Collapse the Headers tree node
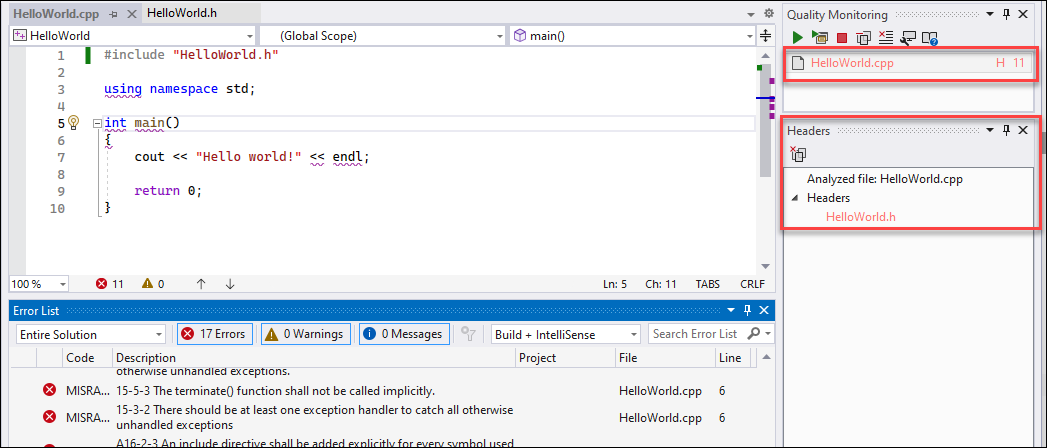 795,198
